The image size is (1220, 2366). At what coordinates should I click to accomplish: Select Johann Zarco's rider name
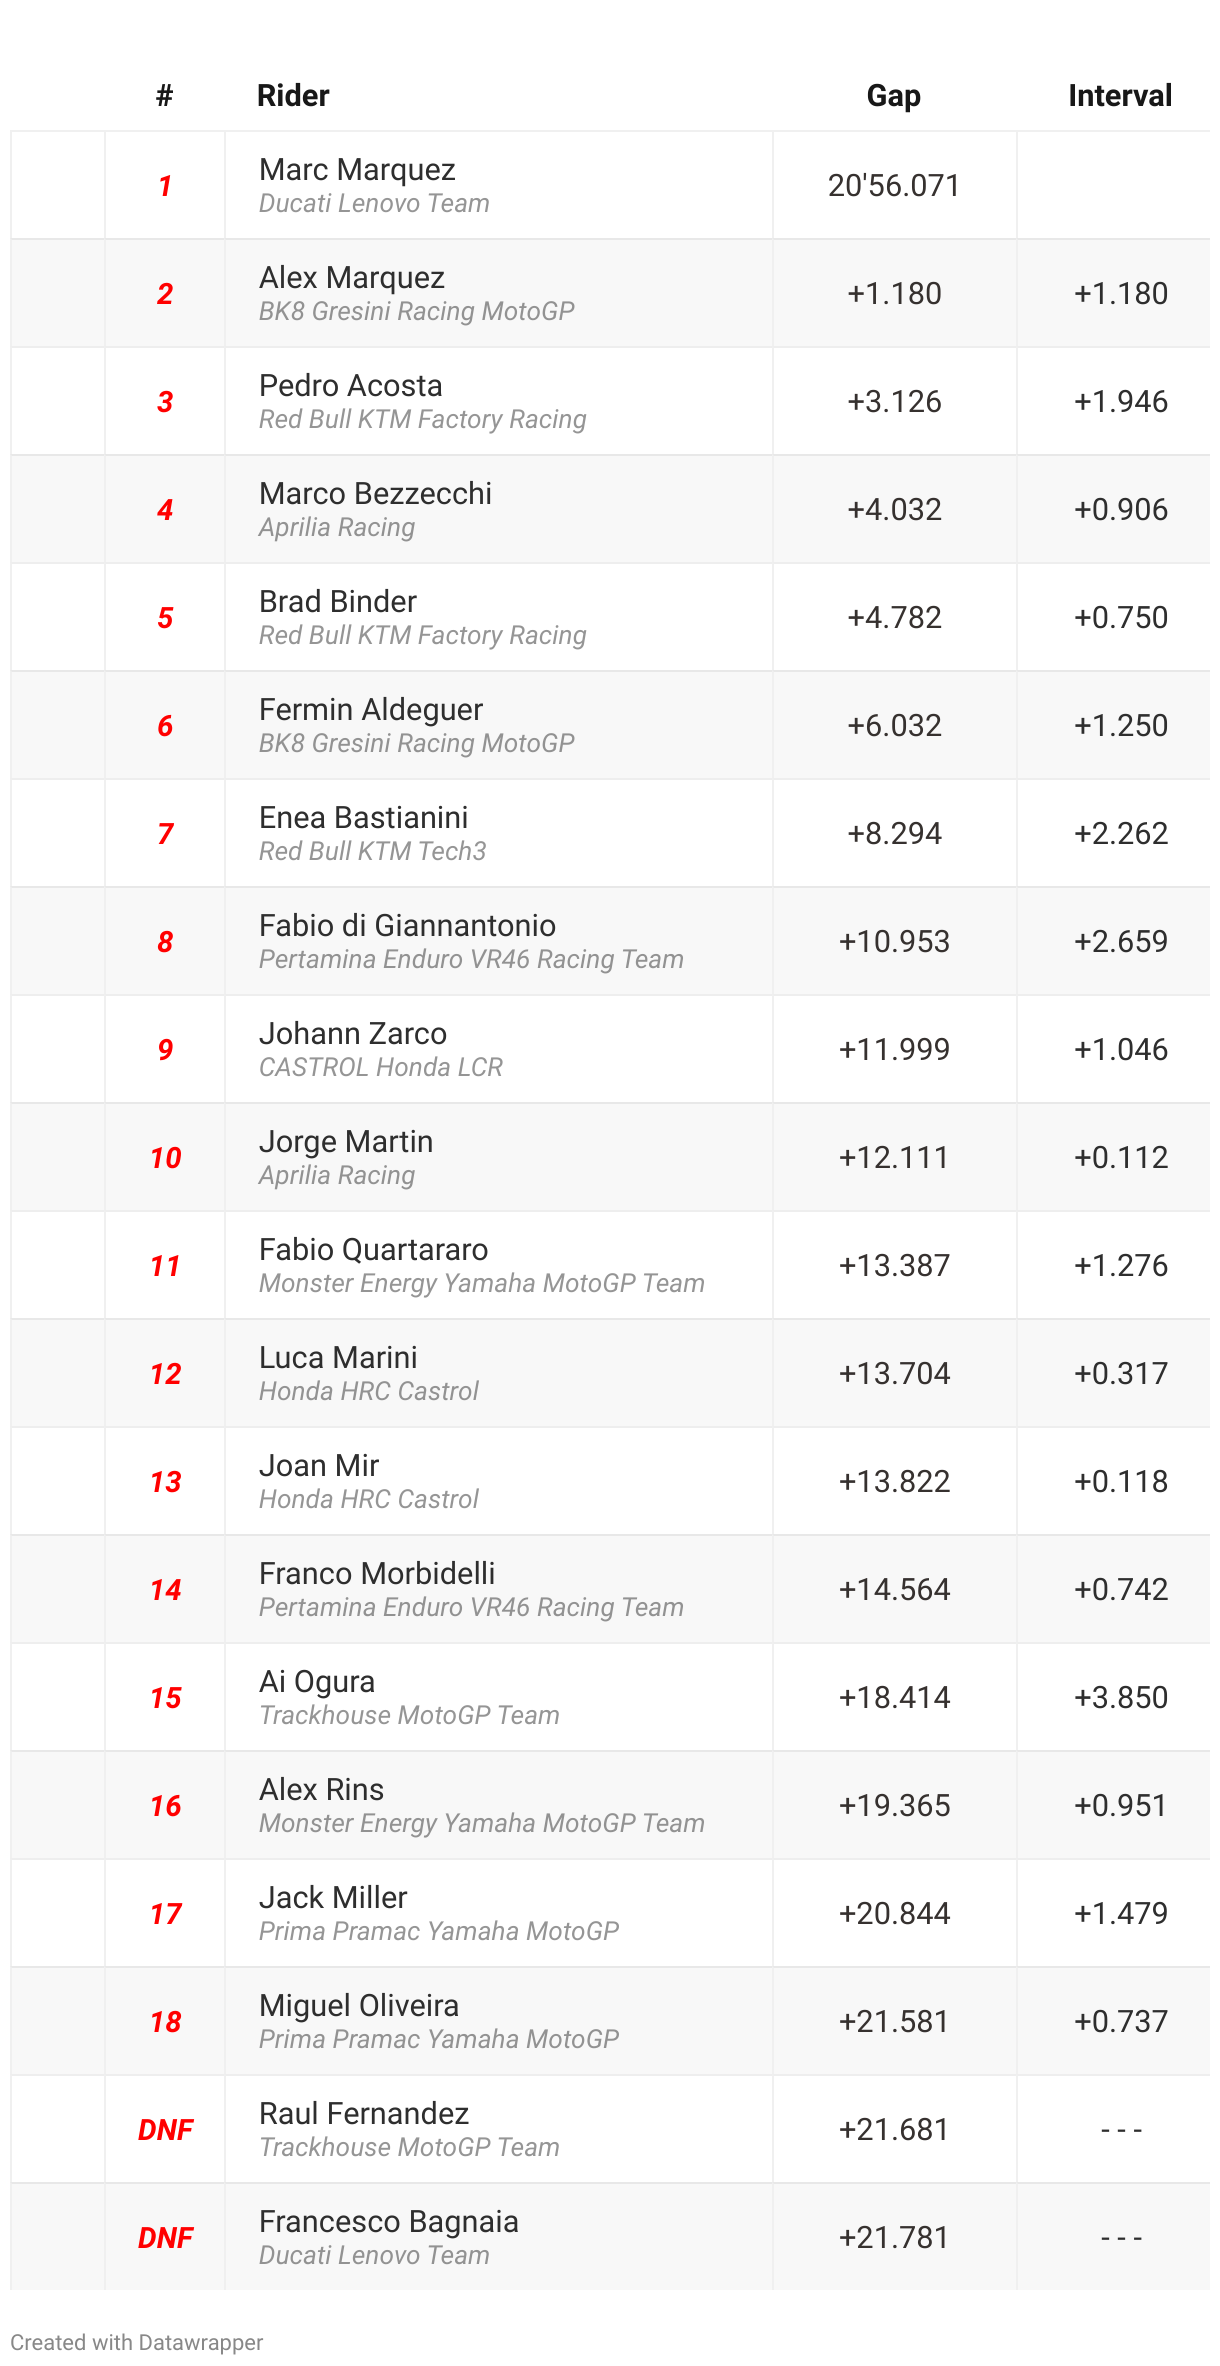353,1034
